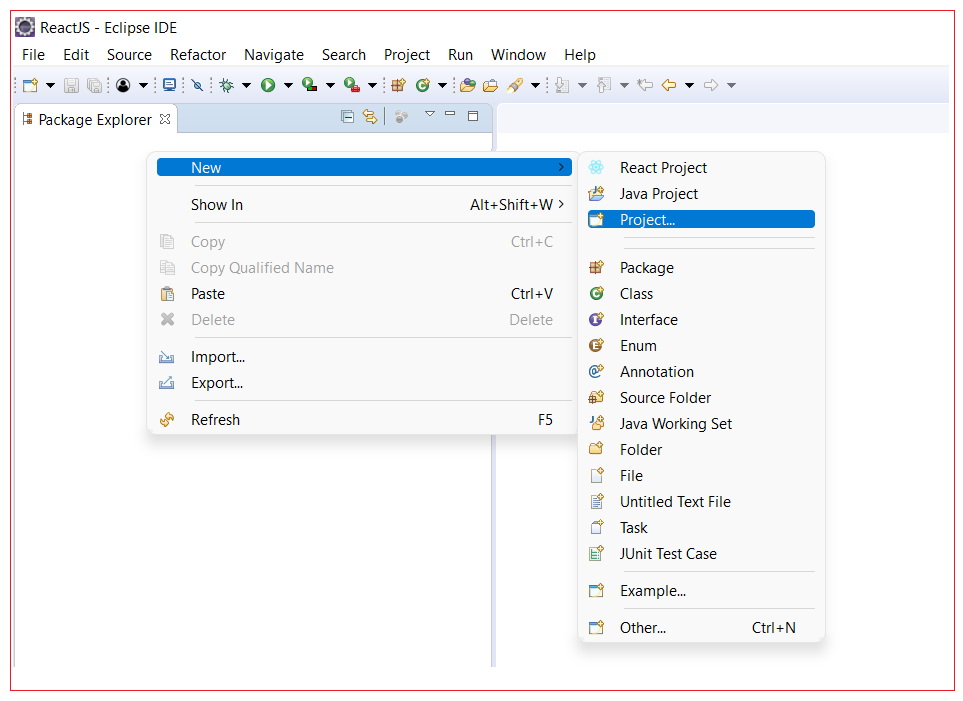Click the New Java Package toolbar icon
The width and height of the screenshot is (963, 701).
click(399, 85)
